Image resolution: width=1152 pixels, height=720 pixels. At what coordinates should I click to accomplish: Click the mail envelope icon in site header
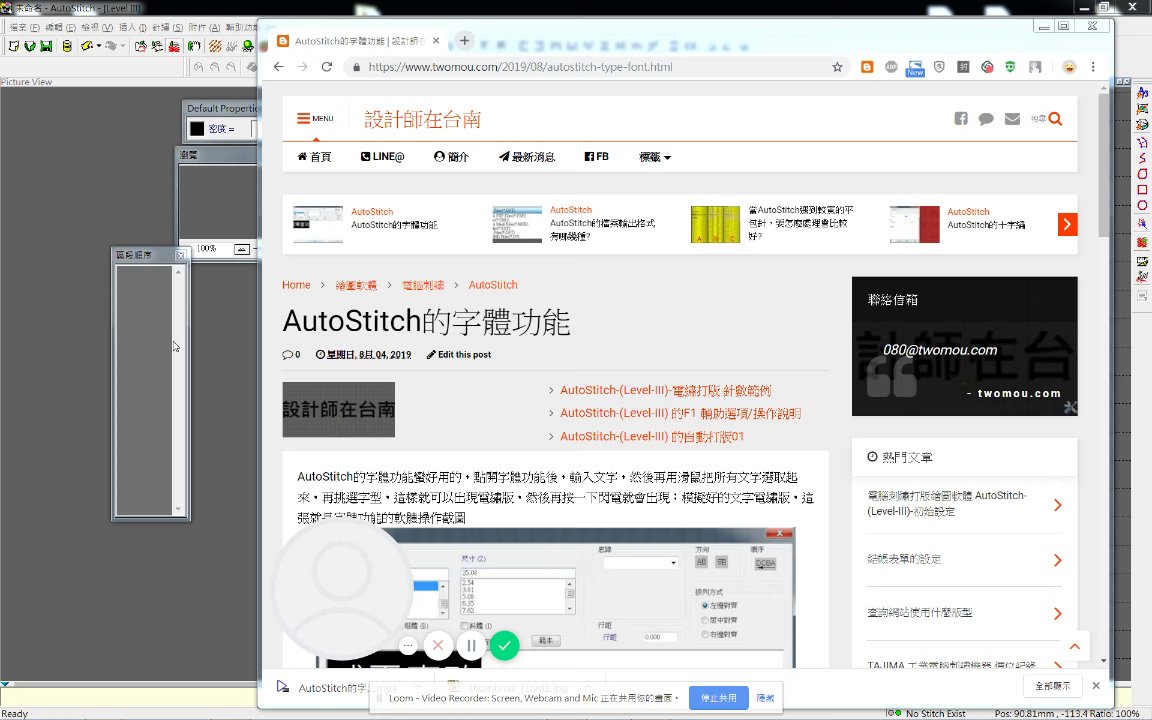(x=1012, y=118)
